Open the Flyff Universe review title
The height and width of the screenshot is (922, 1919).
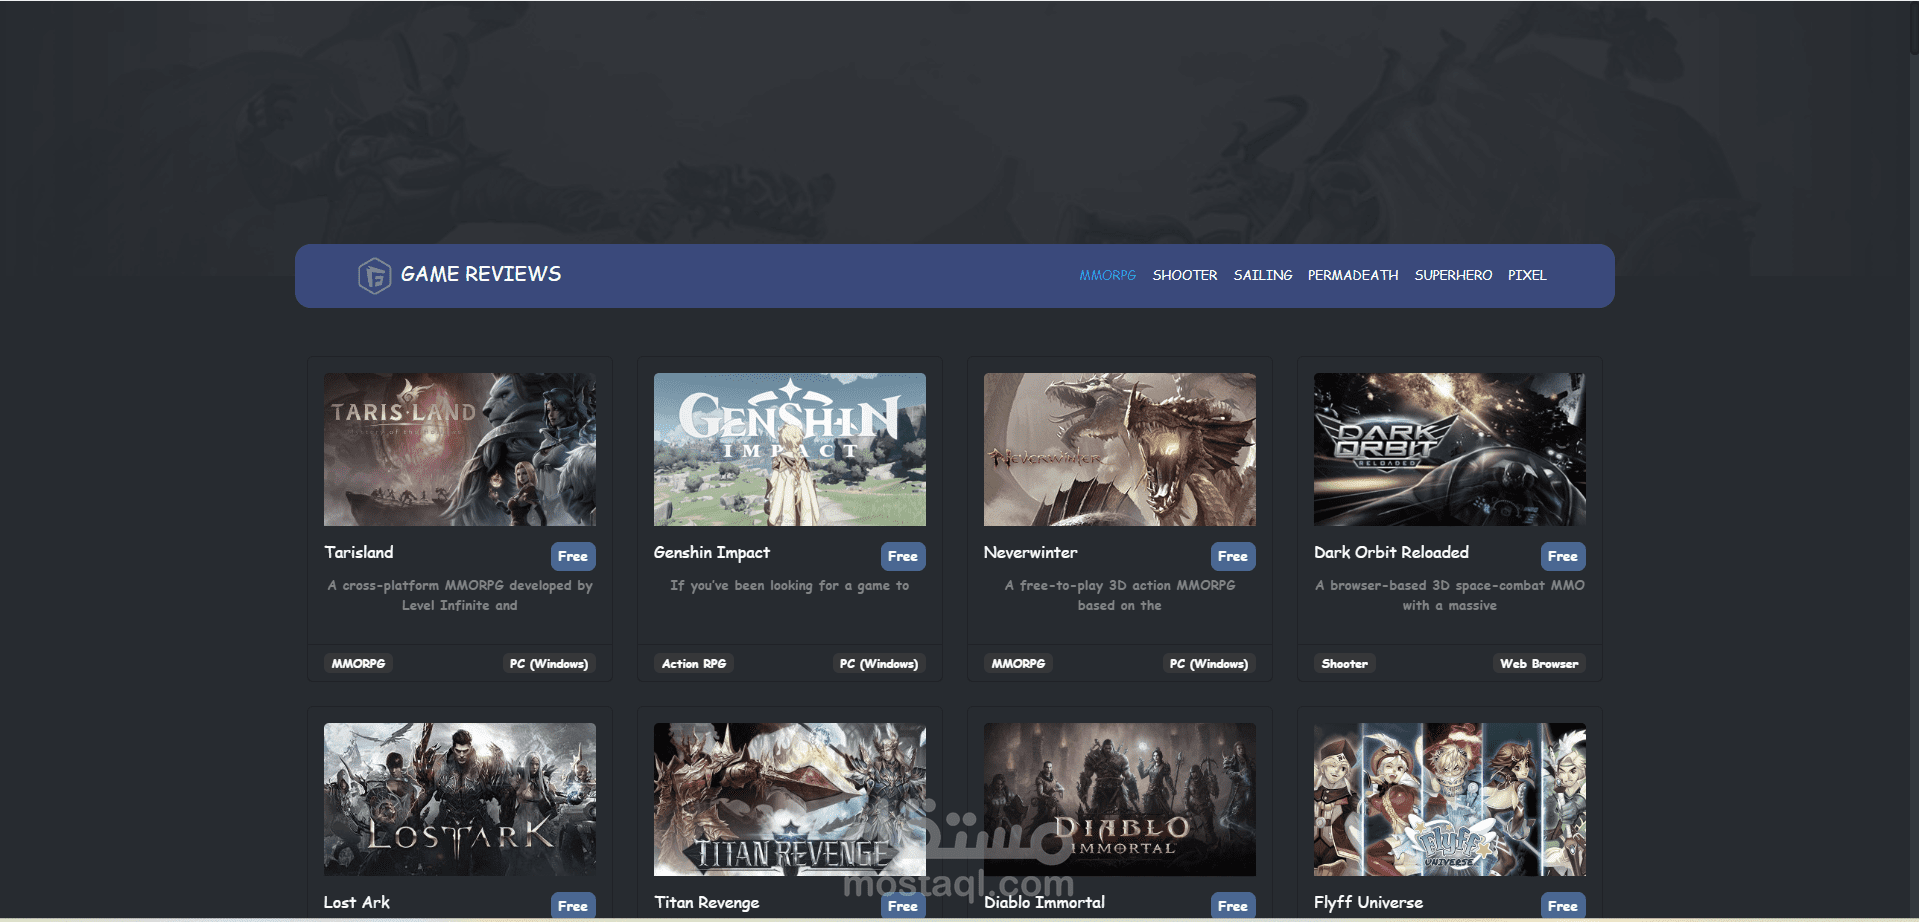pyautogui.click(x=1367, y=902)
